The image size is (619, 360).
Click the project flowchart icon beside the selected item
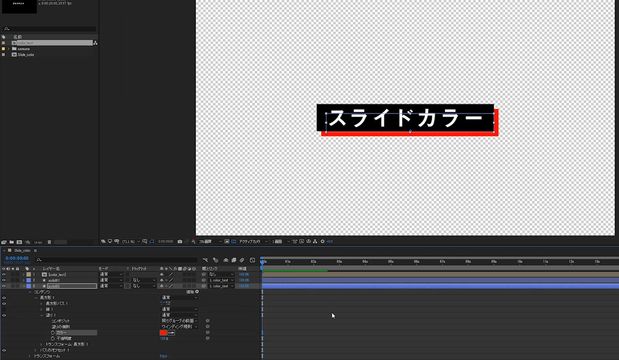(95, 43)
